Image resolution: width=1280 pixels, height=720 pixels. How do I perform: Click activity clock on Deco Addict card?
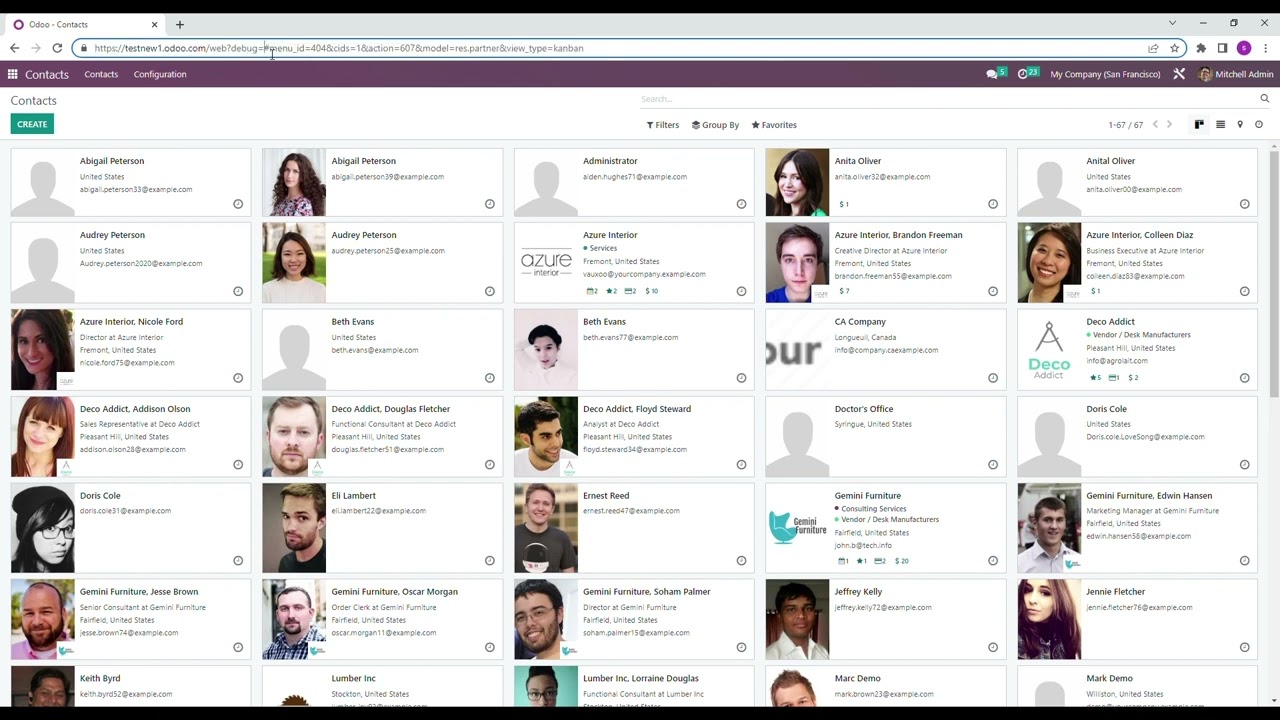pyautogui.click(x=1244, y=378)
